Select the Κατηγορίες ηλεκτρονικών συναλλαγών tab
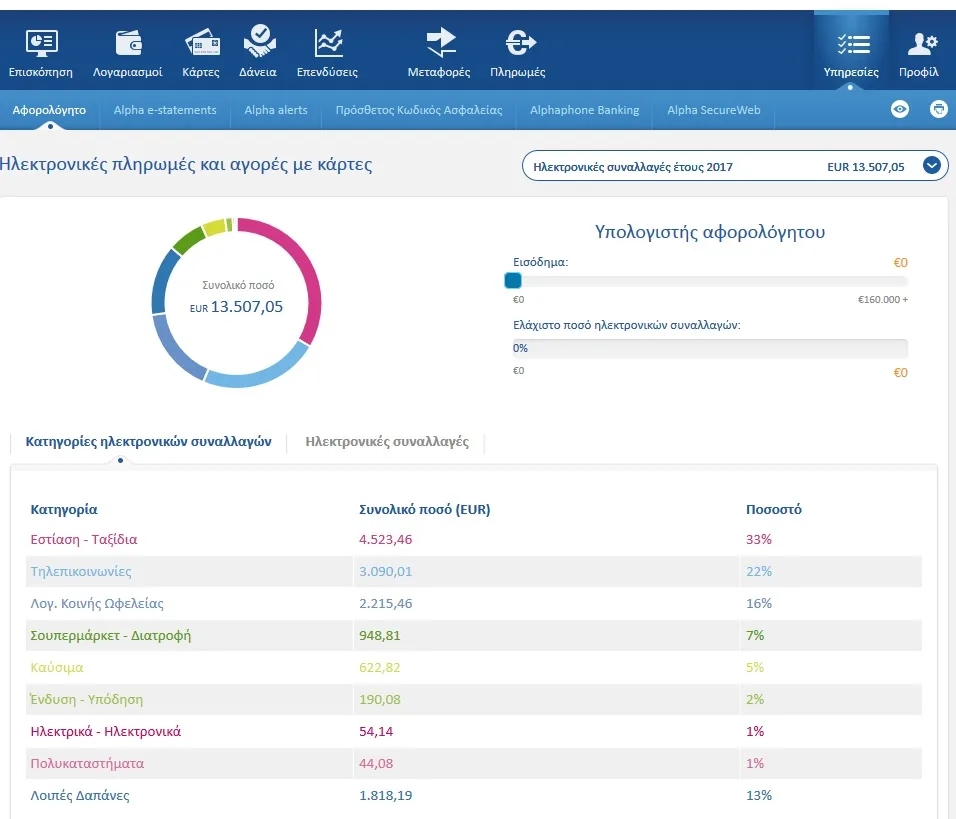 click(148, 441)
